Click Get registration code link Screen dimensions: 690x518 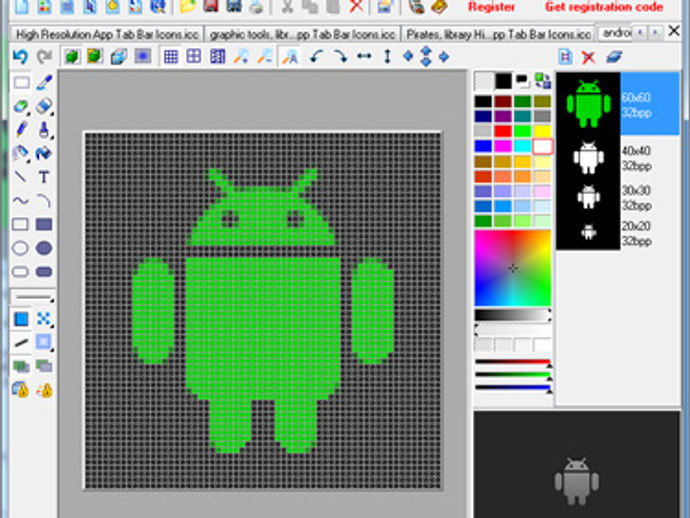pyautogui.click(x=604, y=7)
